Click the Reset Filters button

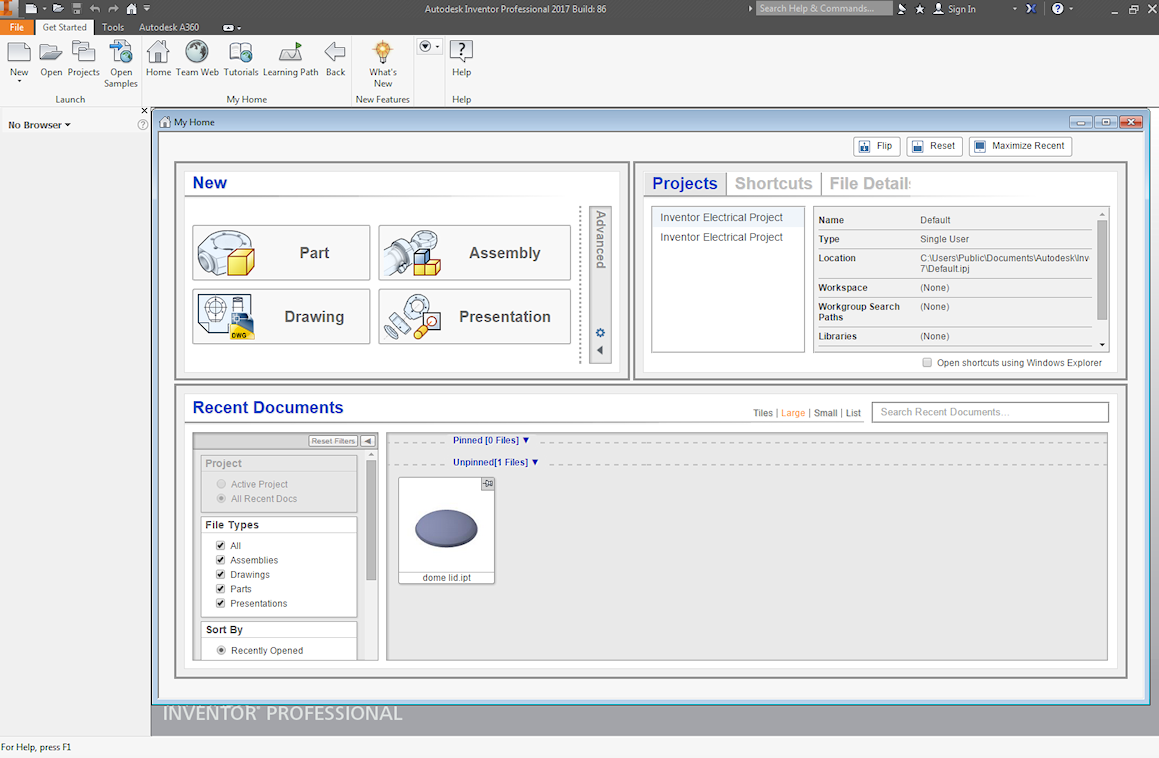[x=333, y=441]
